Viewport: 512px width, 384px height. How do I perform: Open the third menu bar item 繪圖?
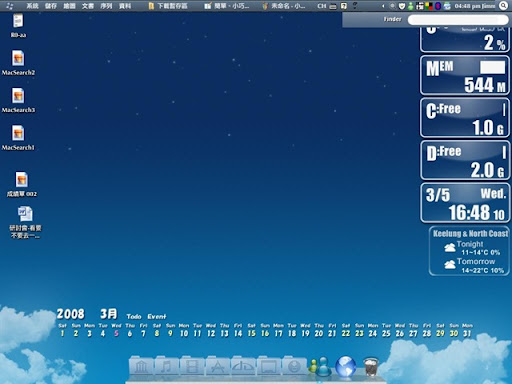tap(69, 6)
